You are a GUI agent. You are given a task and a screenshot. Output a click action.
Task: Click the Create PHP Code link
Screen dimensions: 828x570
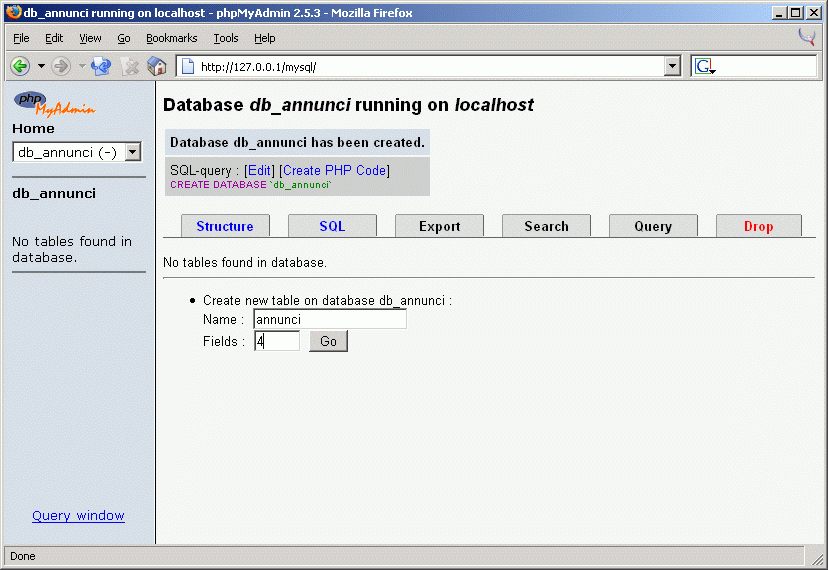[x=335, y=170]
